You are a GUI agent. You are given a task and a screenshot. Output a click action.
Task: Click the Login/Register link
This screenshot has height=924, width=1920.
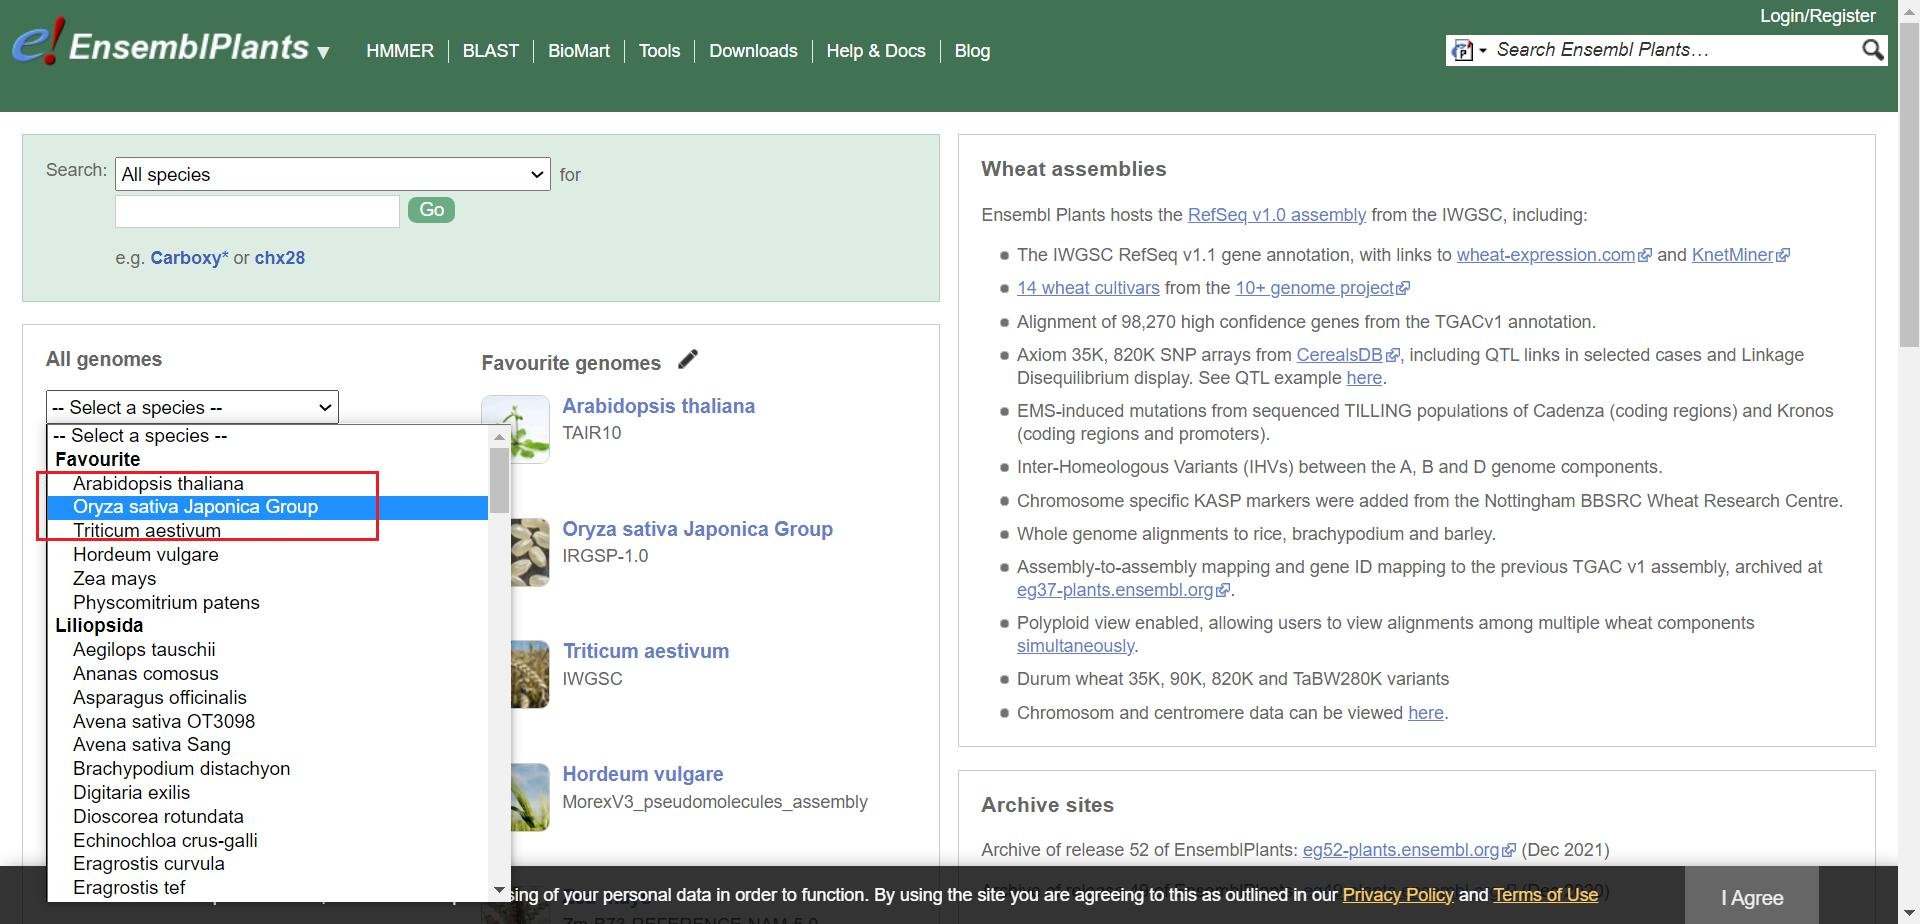[x=1817, y=16]
